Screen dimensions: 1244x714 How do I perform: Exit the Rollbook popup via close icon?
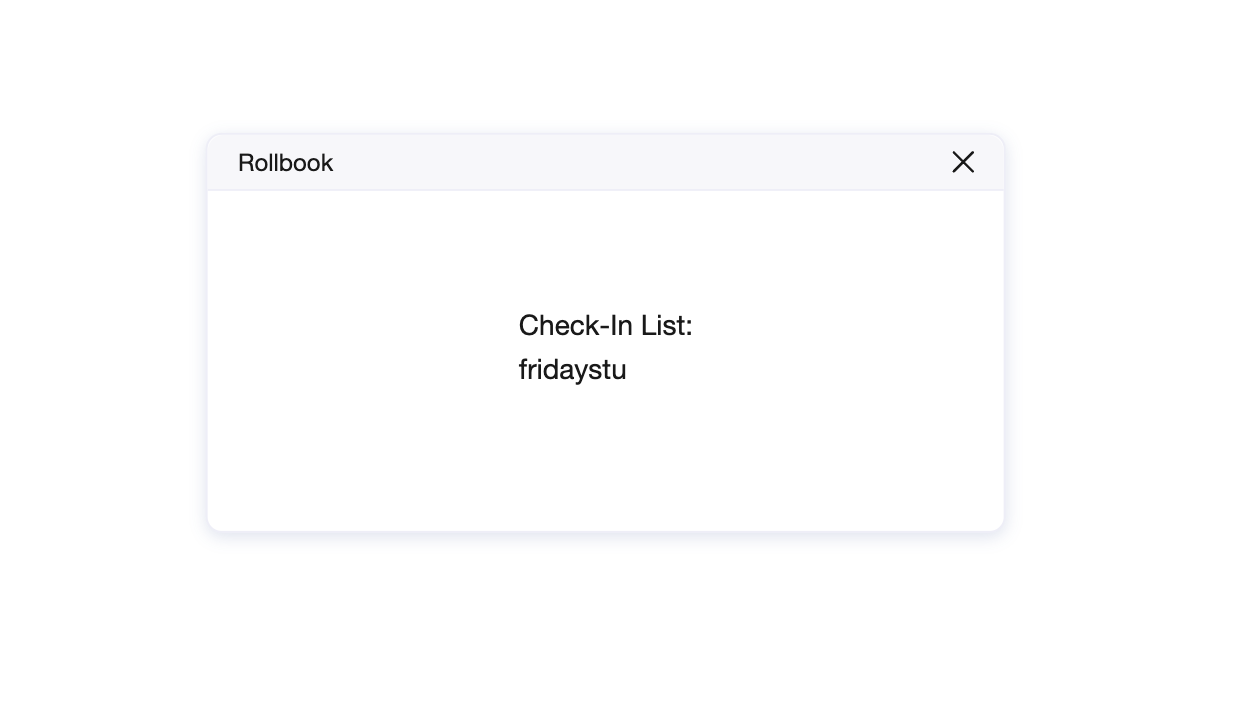pyautogui.click(x=963, y=162)
